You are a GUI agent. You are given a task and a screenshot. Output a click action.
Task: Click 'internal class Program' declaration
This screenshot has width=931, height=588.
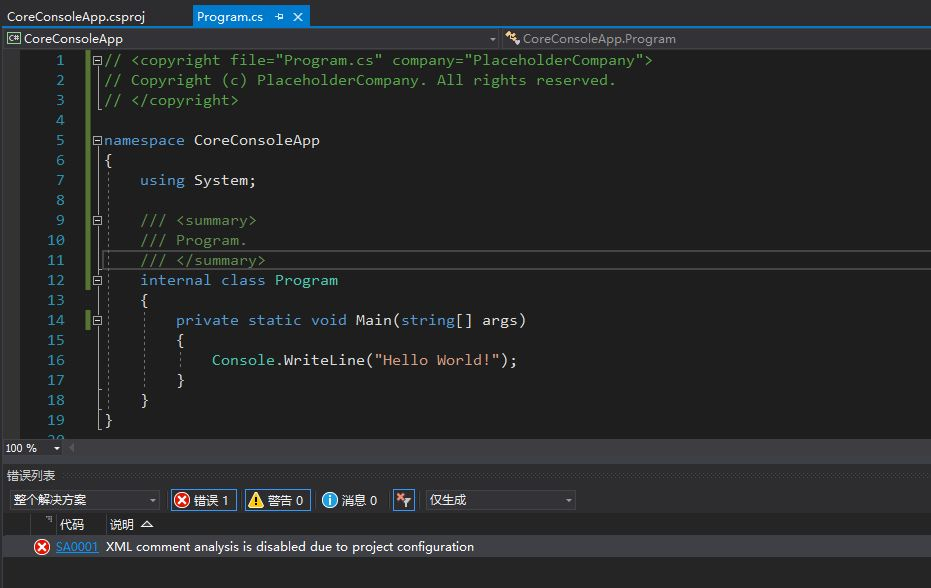[239, 280]
